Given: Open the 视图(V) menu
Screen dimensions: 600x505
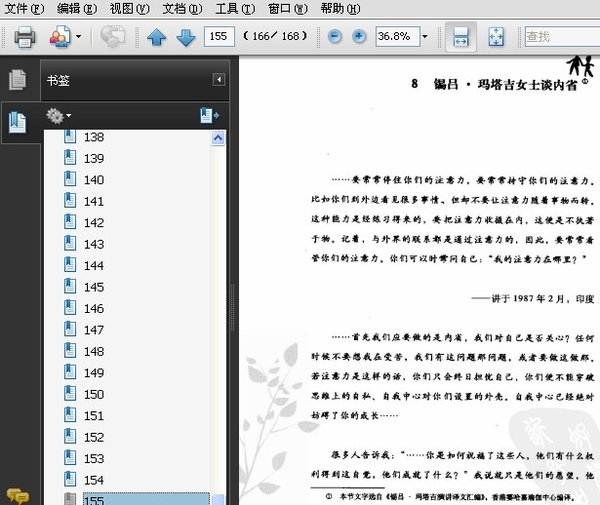Looking at the screenshot, I should 129,8.
